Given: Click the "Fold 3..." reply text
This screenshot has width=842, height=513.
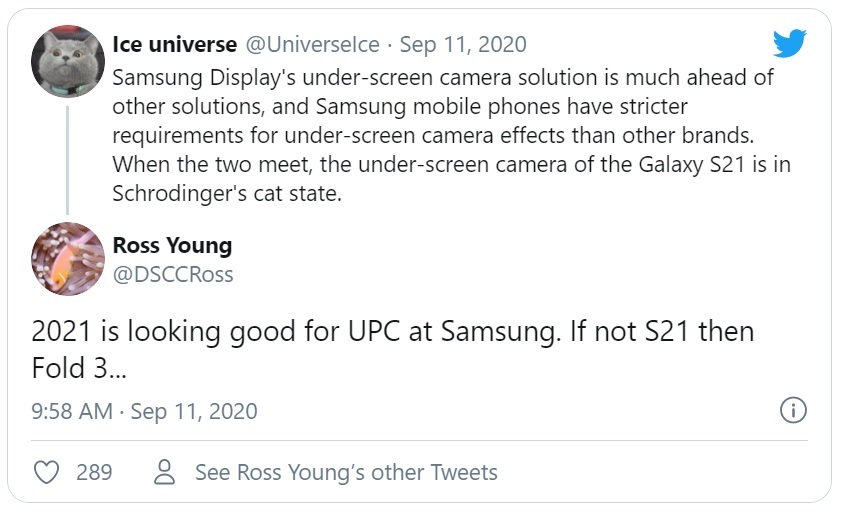Looking at the screenshot, I should [x=76, y=369].
